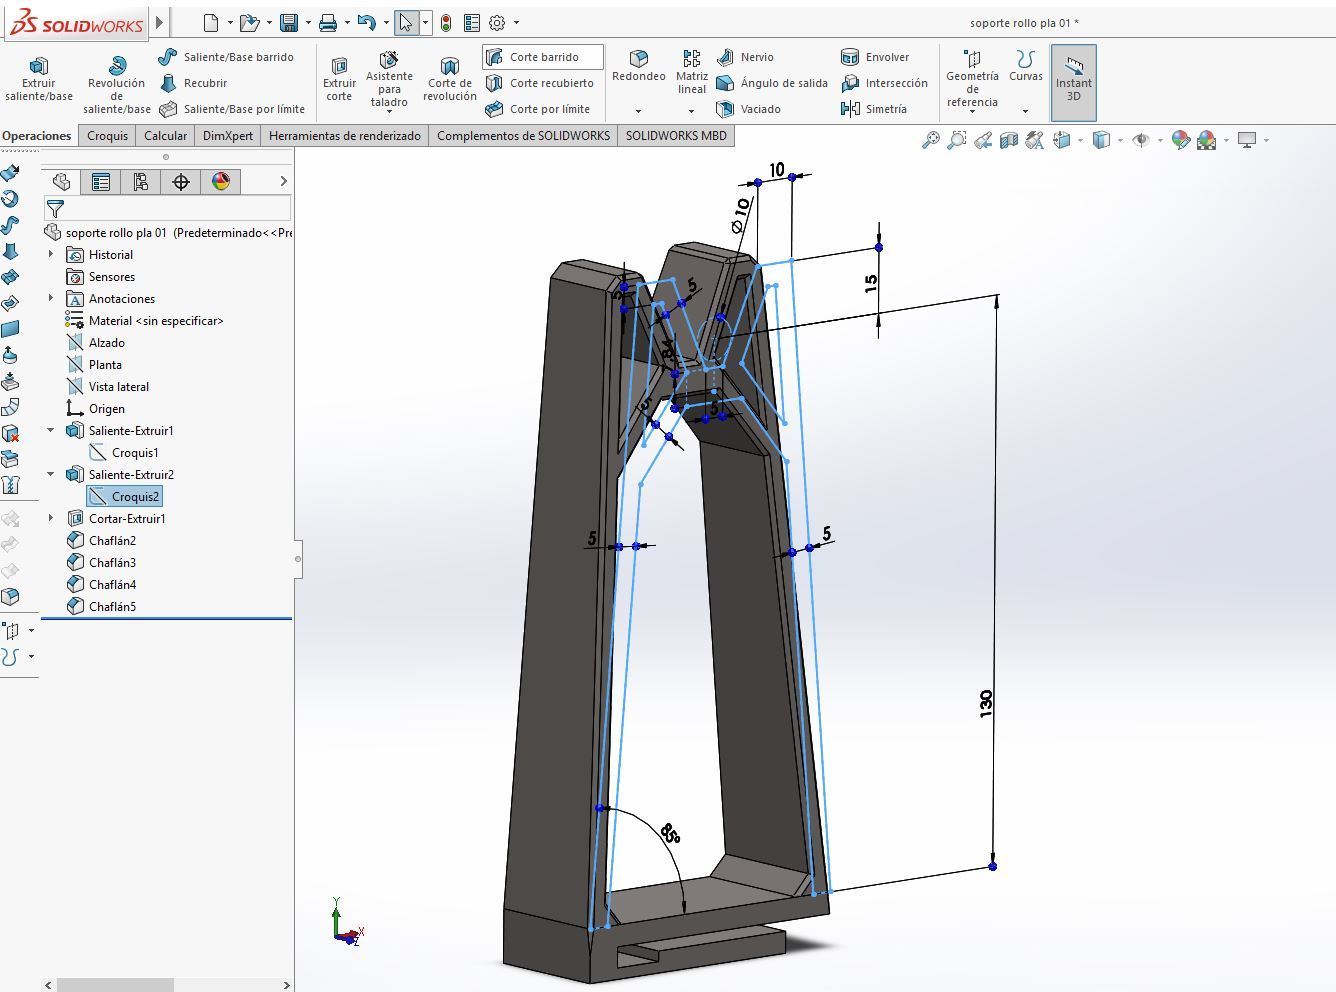Select Croquis1 in the feature tree
The height and width of the screenshot is (992, 1336).
click(x=134, y=452)
